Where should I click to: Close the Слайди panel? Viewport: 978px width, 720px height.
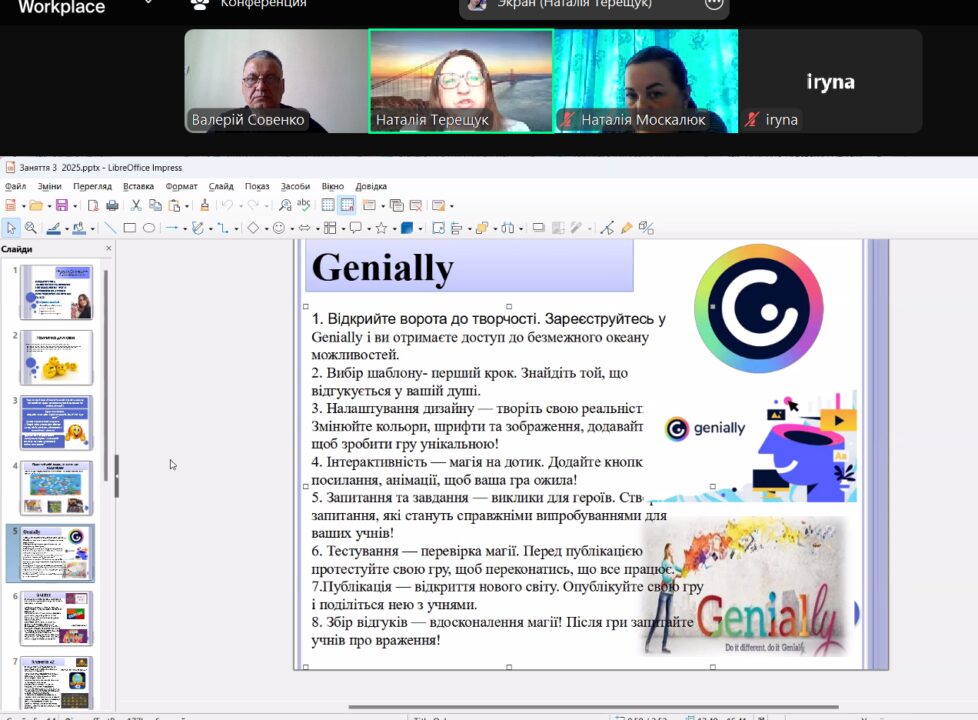click(x=109, y=248)
